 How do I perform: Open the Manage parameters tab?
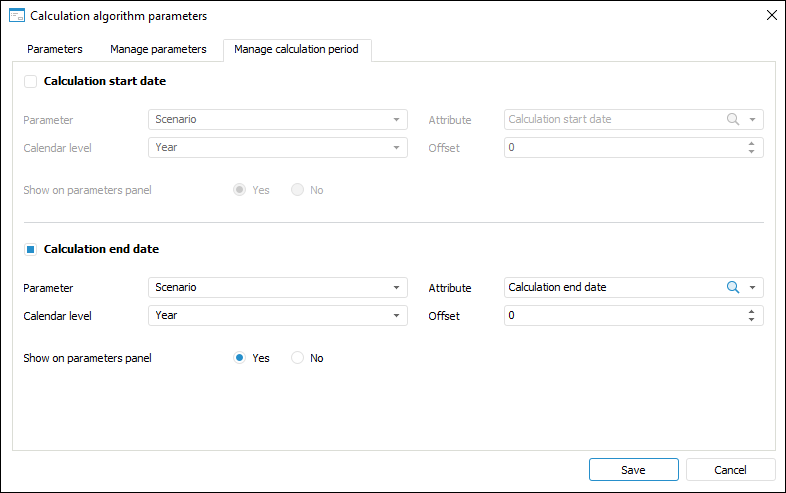coord(158,49)
